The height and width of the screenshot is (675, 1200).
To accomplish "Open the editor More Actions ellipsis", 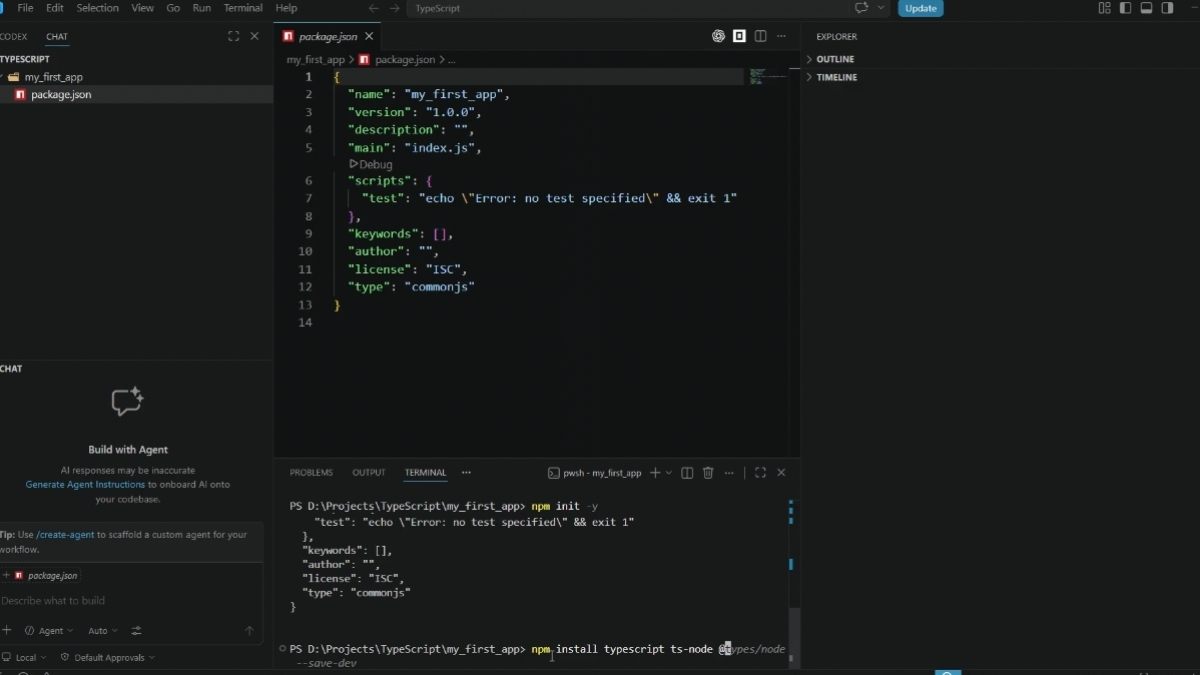I will pos(781,36).
